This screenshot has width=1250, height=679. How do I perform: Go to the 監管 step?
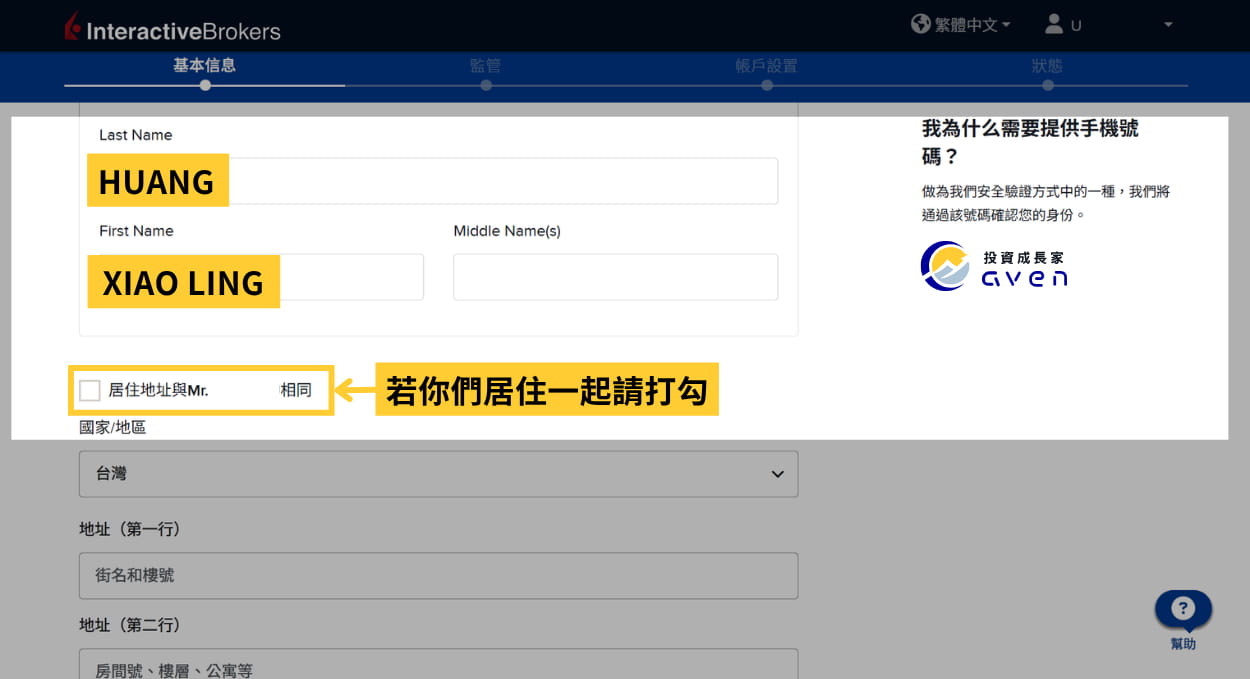485,66
